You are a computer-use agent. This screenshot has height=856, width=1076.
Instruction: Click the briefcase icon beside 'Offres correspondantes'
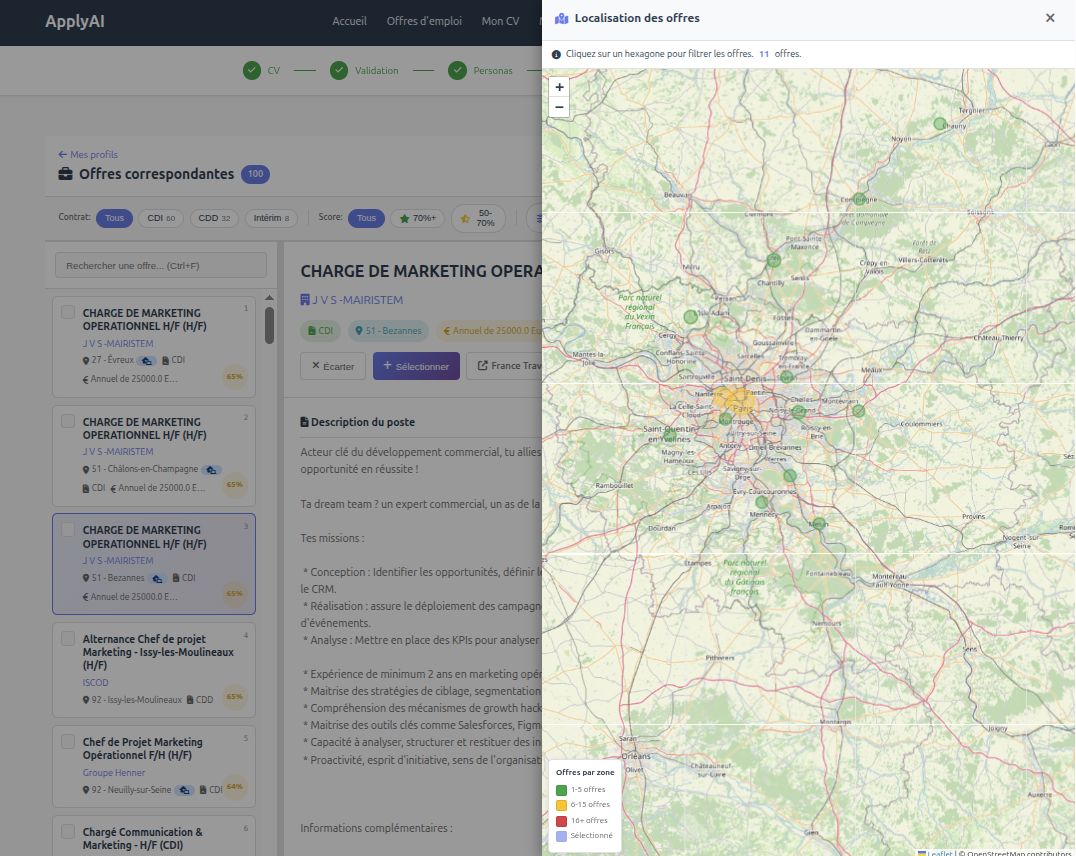click(x=64, y=173)
